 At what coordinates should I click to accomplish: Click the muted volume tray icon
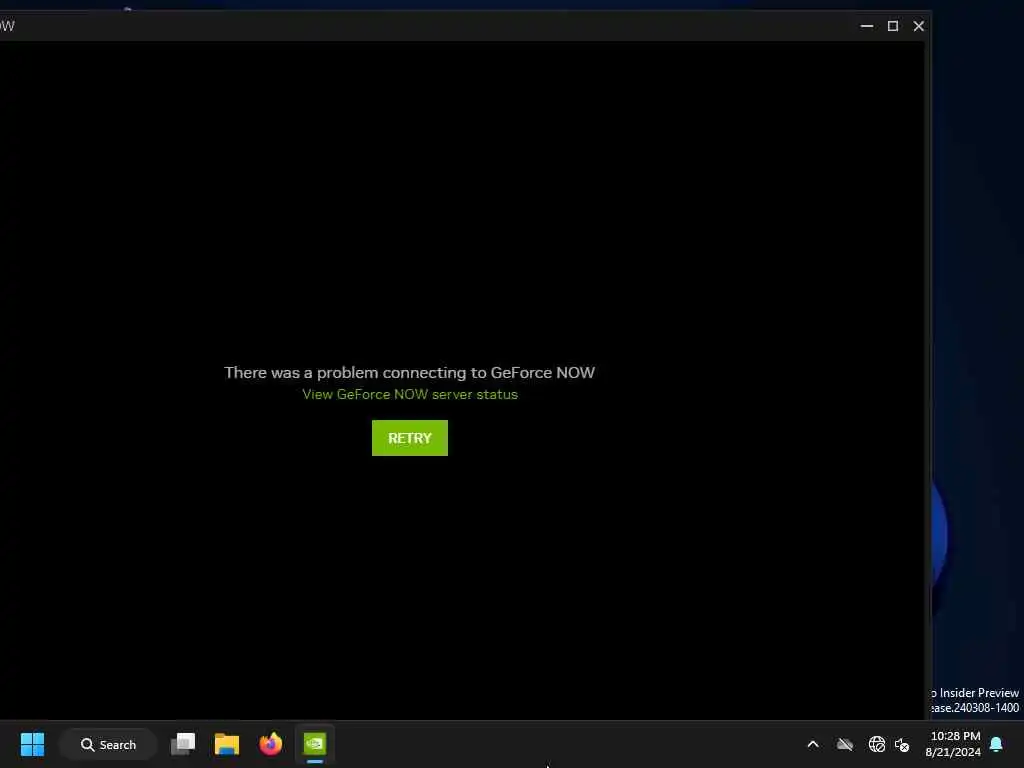coord(902,744)
